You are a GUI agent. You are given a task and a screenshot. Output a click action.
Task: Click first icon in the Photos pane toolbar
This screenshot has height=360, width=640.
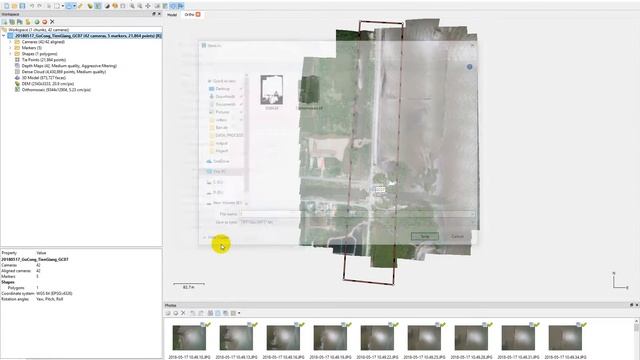point(168,313)
